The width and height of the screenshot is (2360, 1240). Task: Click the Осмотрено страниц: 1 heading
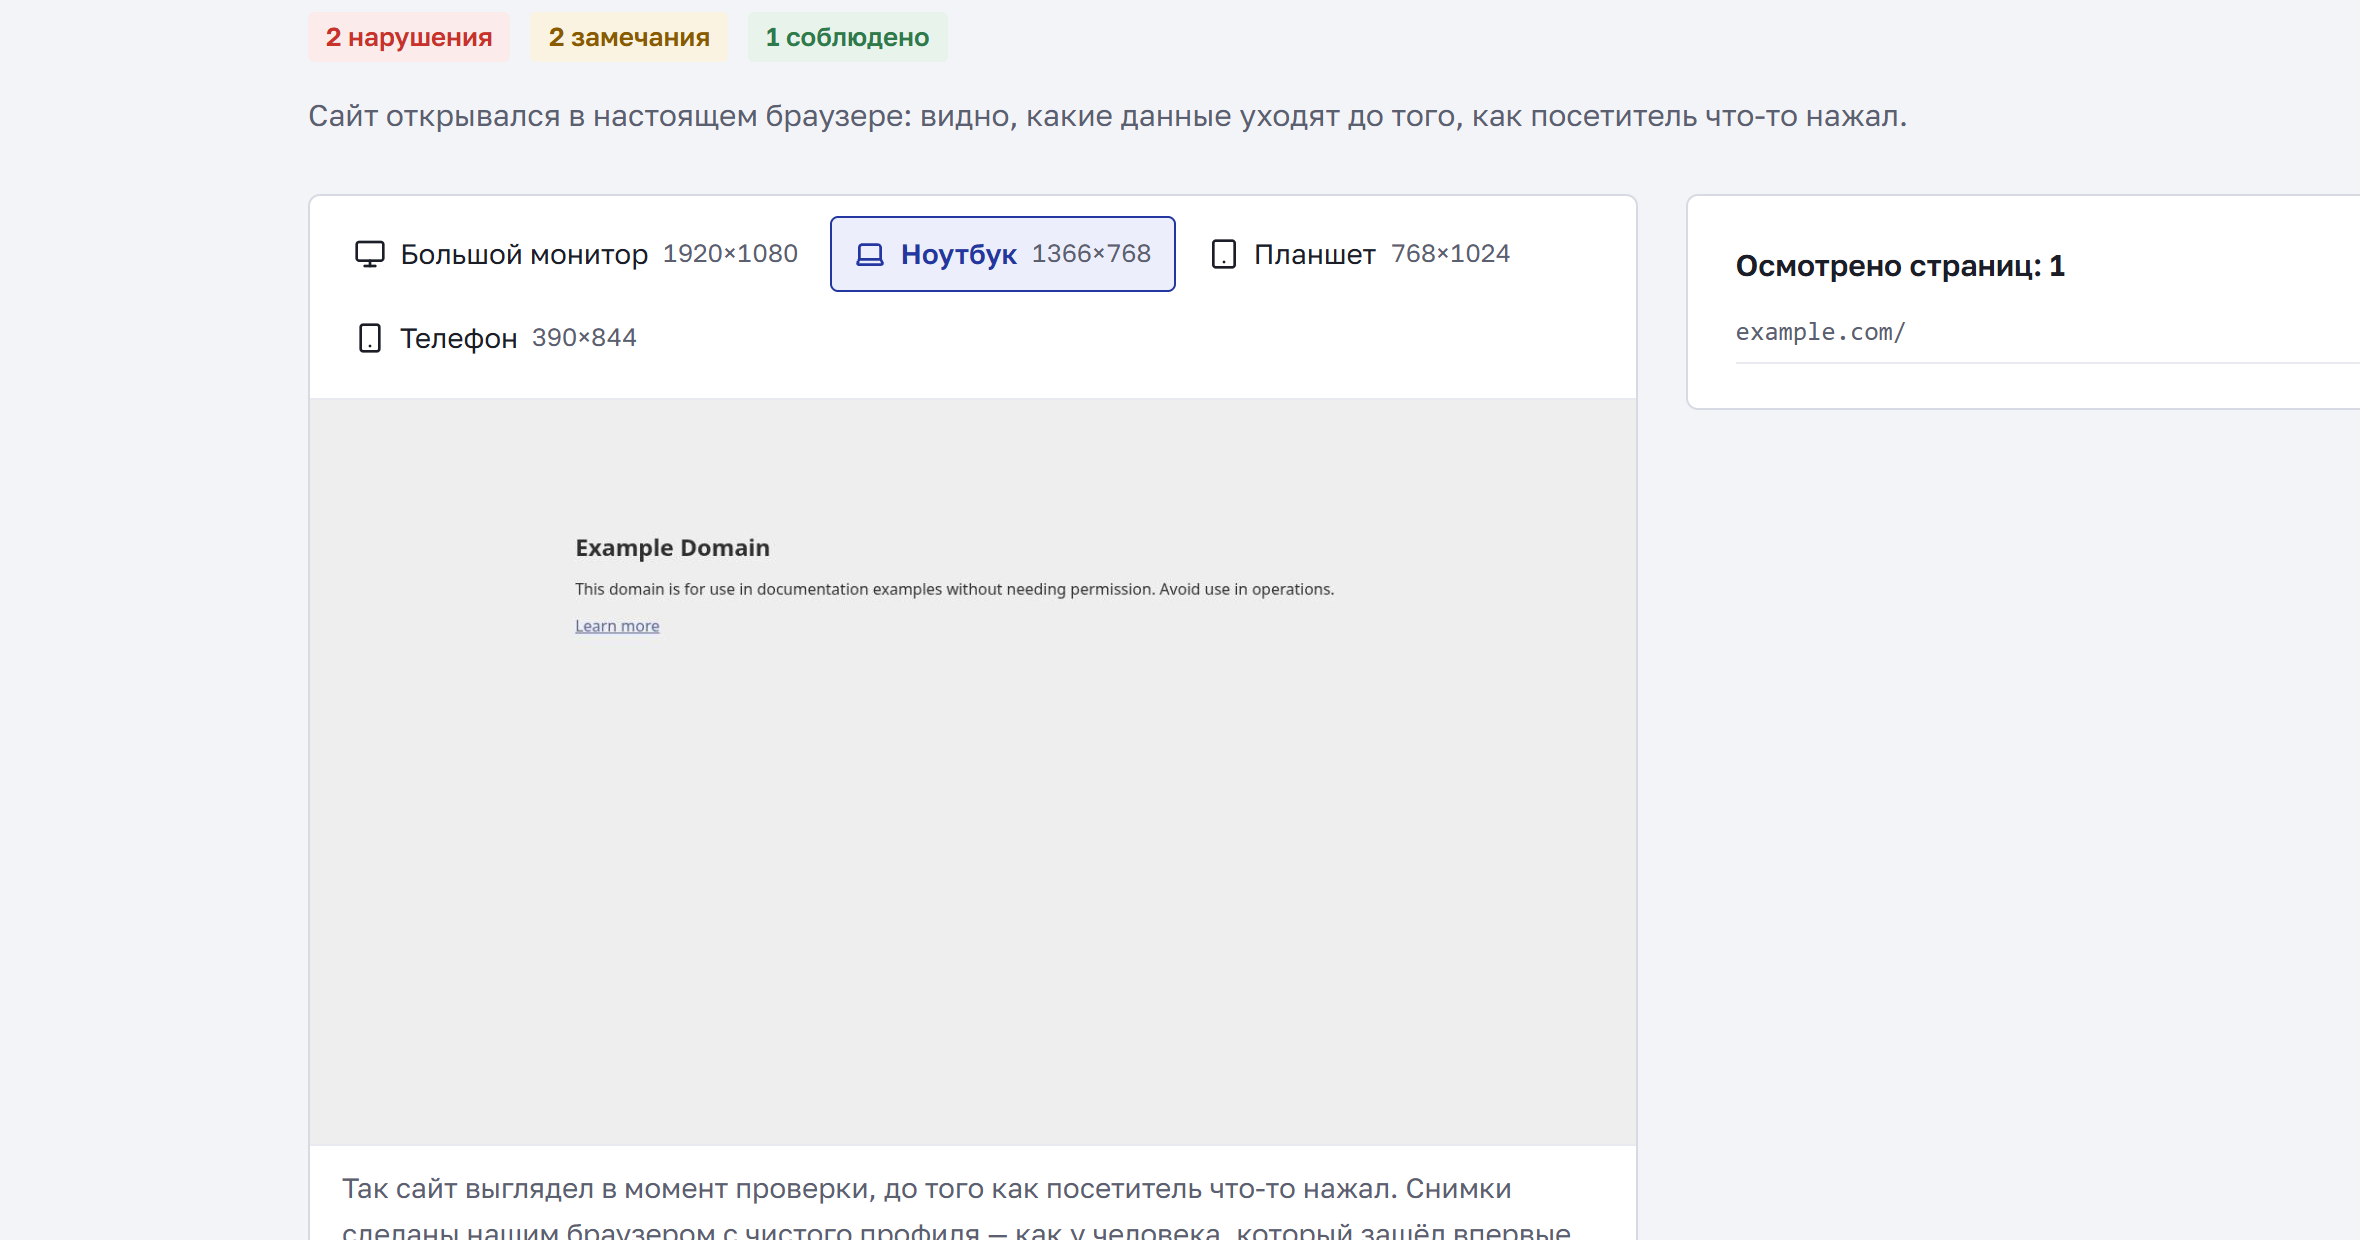(x=1900, y=266)
